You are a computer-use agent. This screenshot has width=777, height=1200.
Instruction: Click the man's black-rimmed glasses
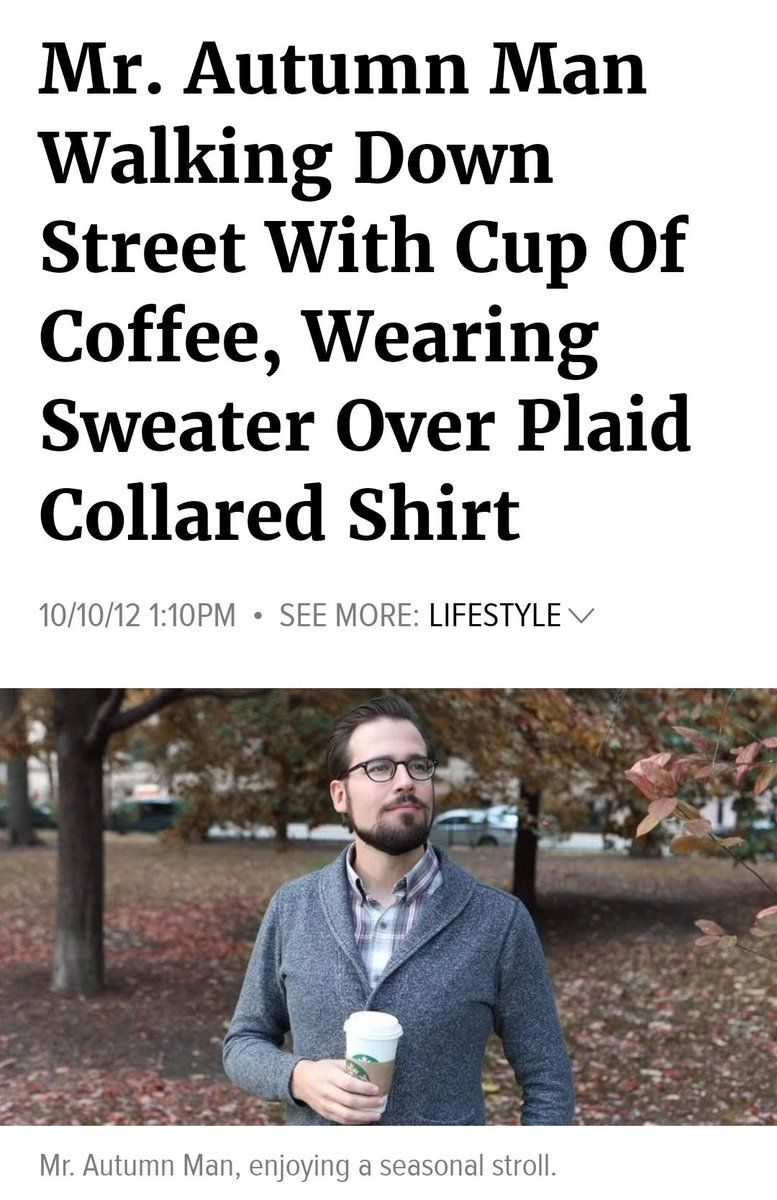[391, 769]
